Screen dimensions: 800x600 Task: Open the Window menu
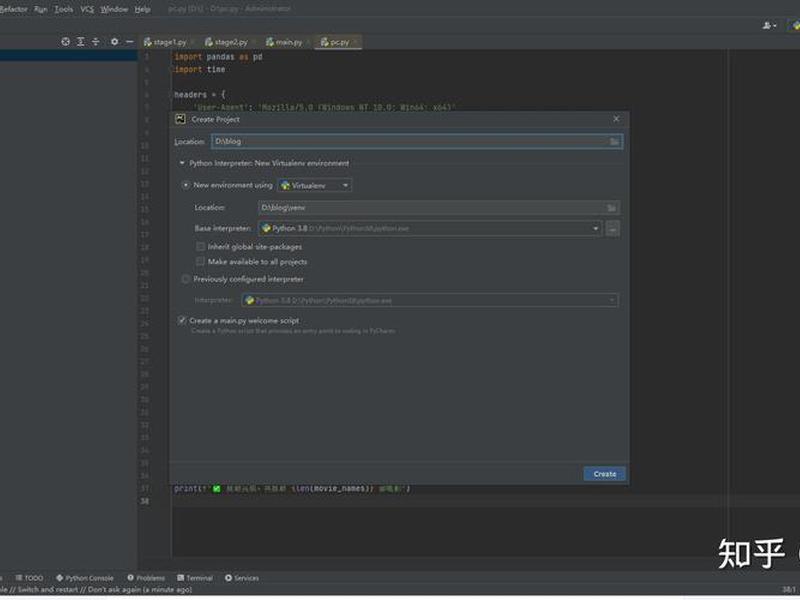pos(114,9)
